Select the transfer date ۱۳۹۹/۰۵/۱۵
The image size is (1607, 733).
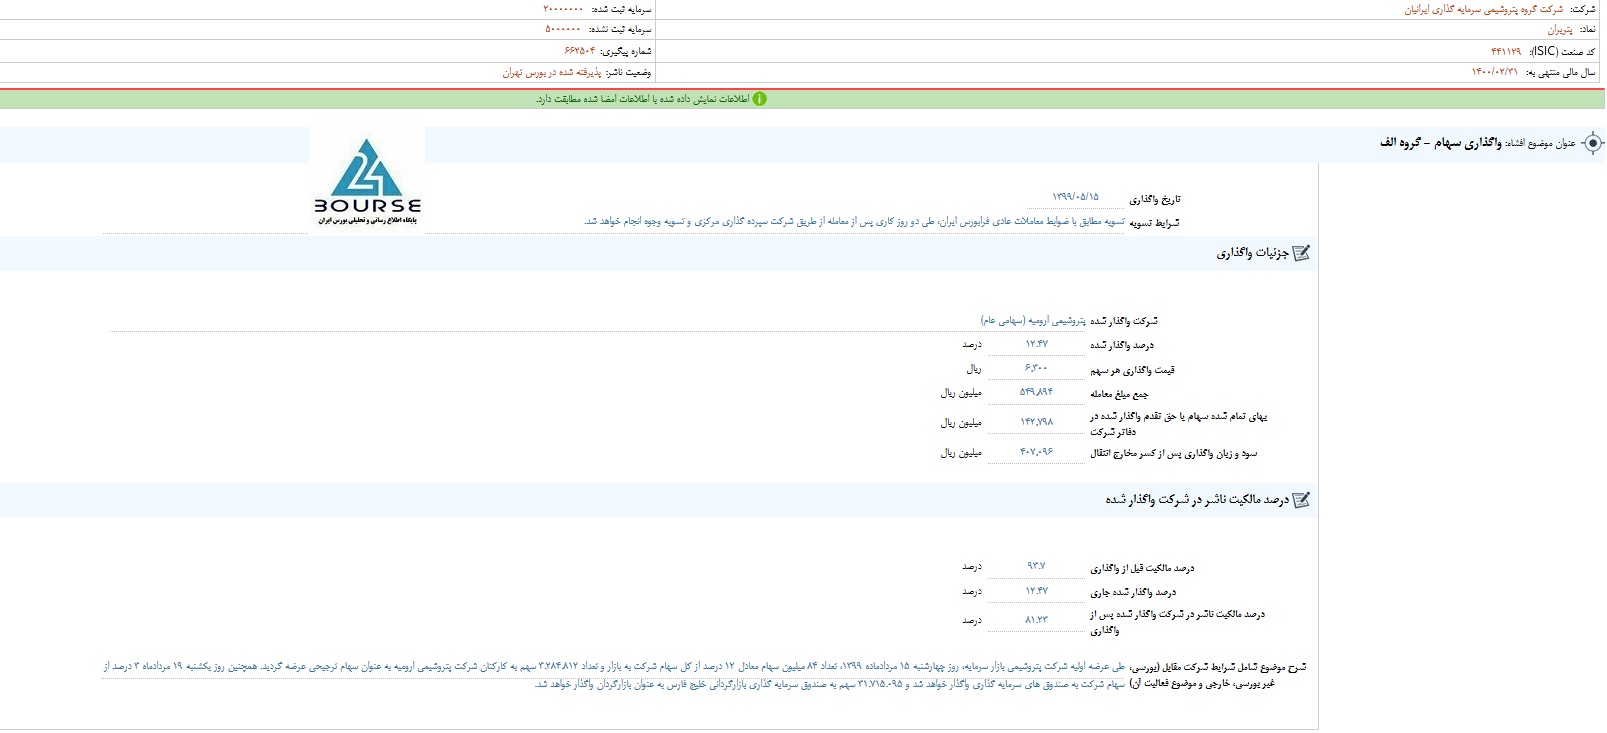point(1075,197)
